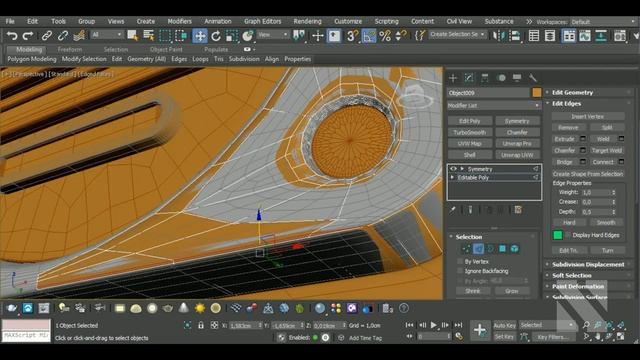Open the Modifiers menu

click(179, 21)
